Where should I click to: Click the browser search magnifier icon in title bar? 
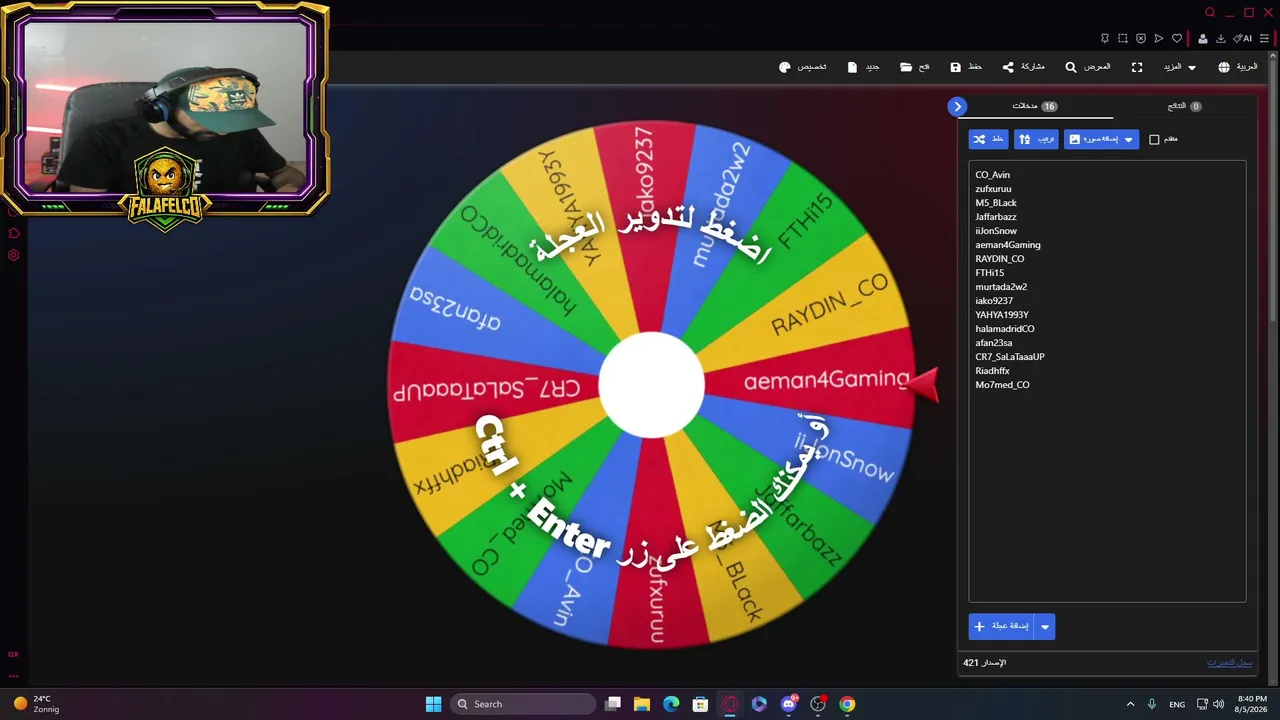pyautogui.click(x=1210, y=13)
